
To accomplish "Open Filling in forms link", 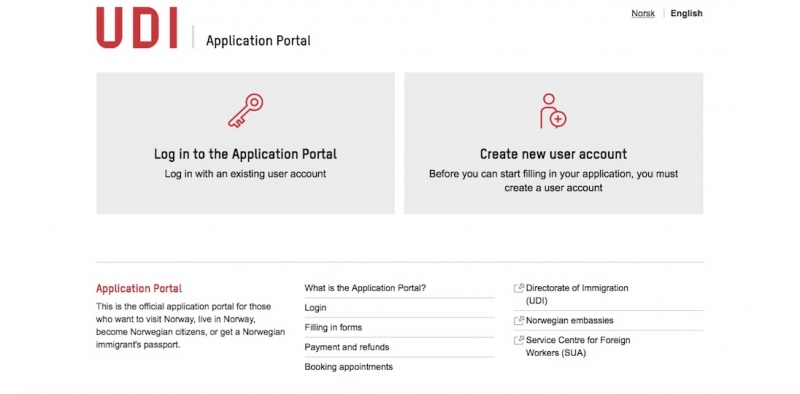I will click(333, 328).
